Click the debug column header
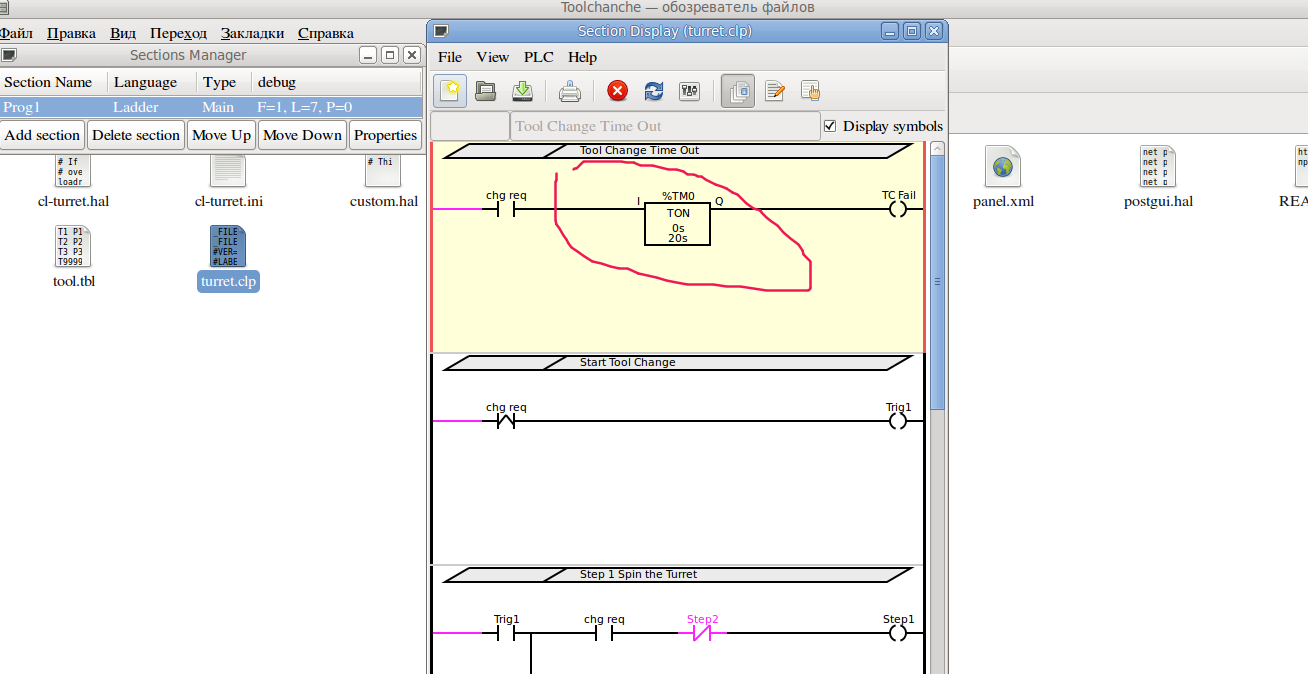1308x674 pixels. pos(337,82)
